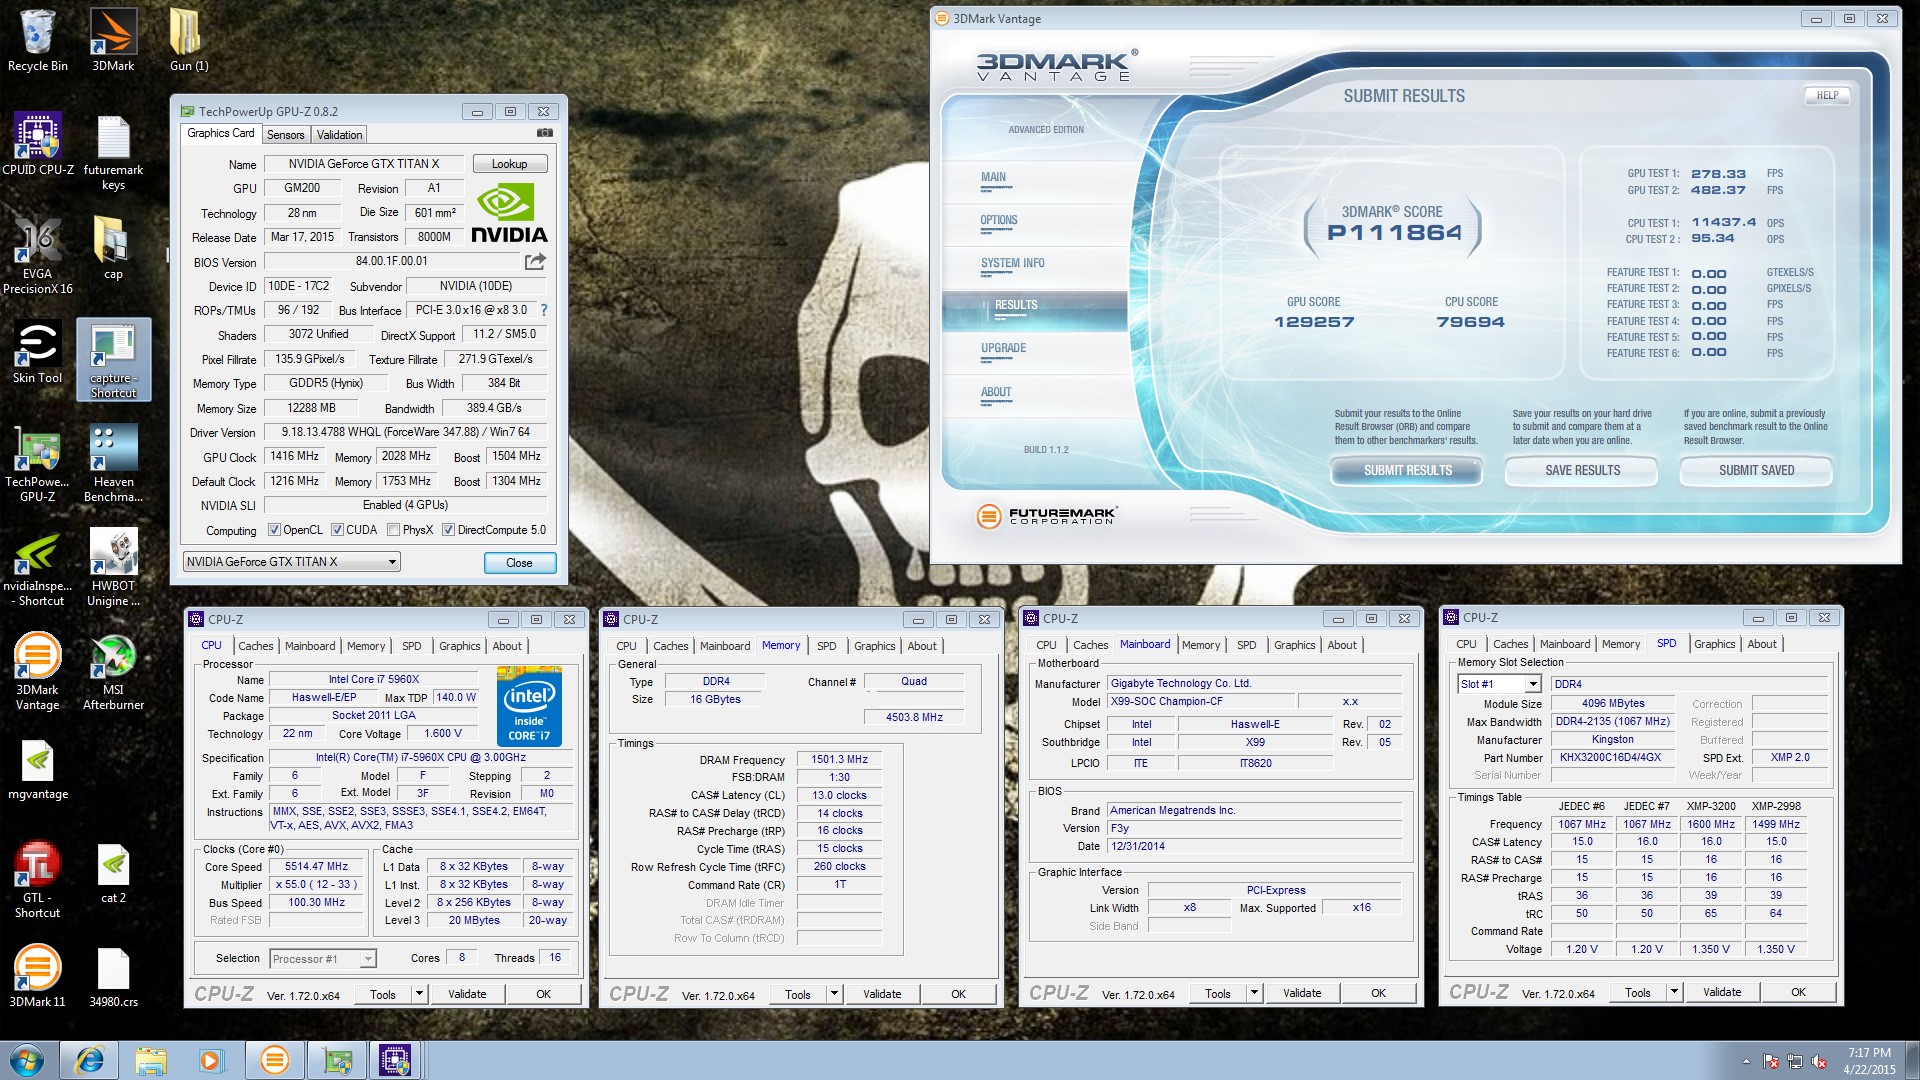Switch to Sensors tab in GPU-Z
The height and width of the screenshot is (1080, 1920).
(285, 135)
